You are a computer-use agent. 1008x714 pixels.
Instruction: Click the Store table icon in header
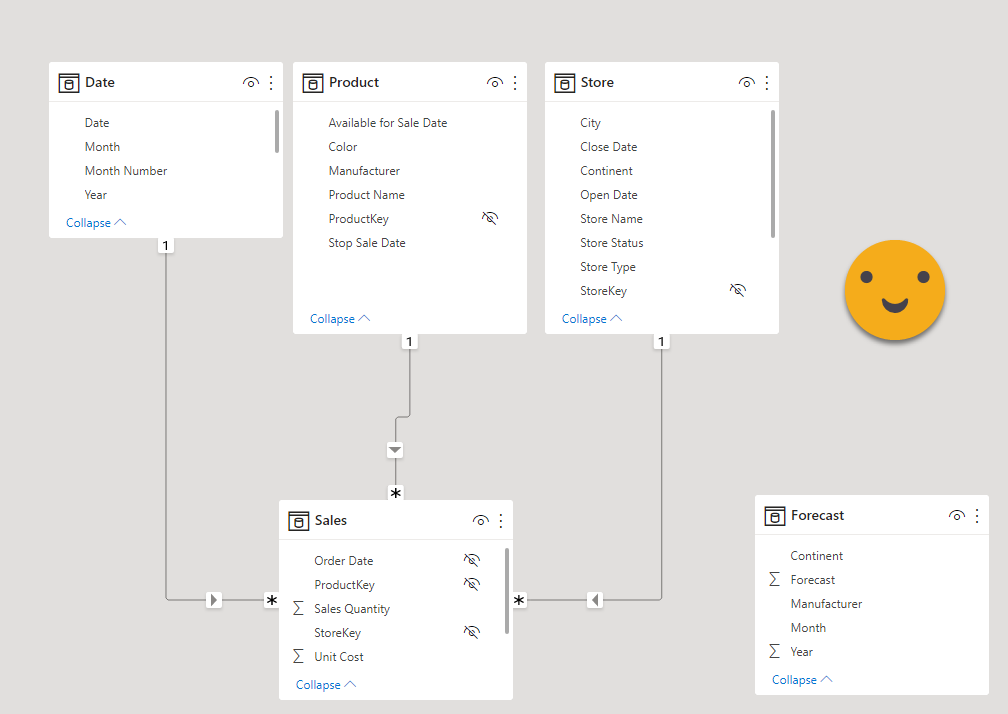point(565,83)
